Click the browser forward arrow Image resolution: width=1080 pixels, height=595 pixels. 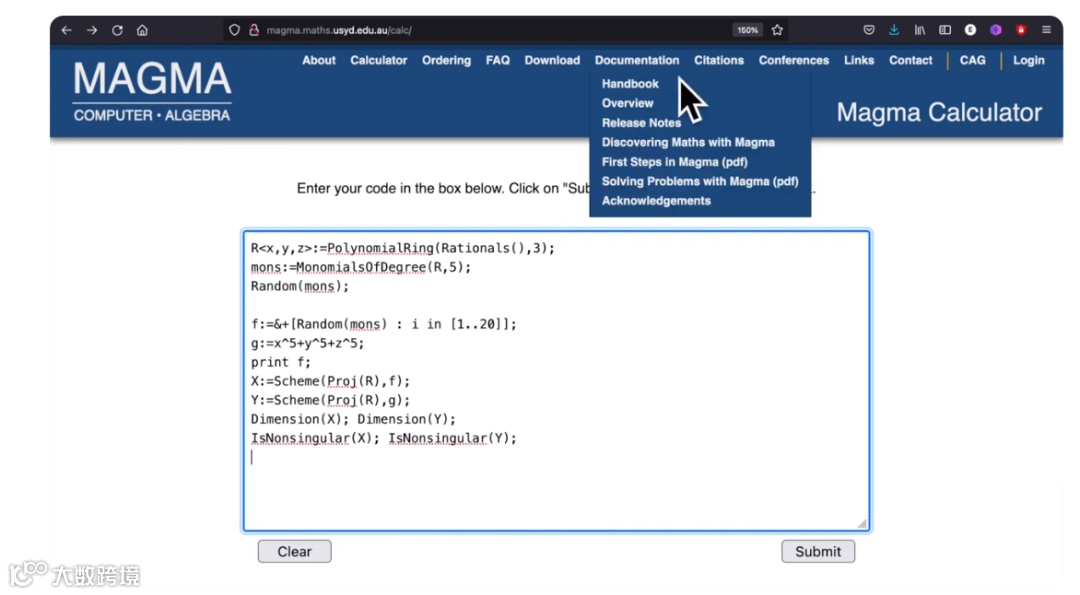[92, 30]
